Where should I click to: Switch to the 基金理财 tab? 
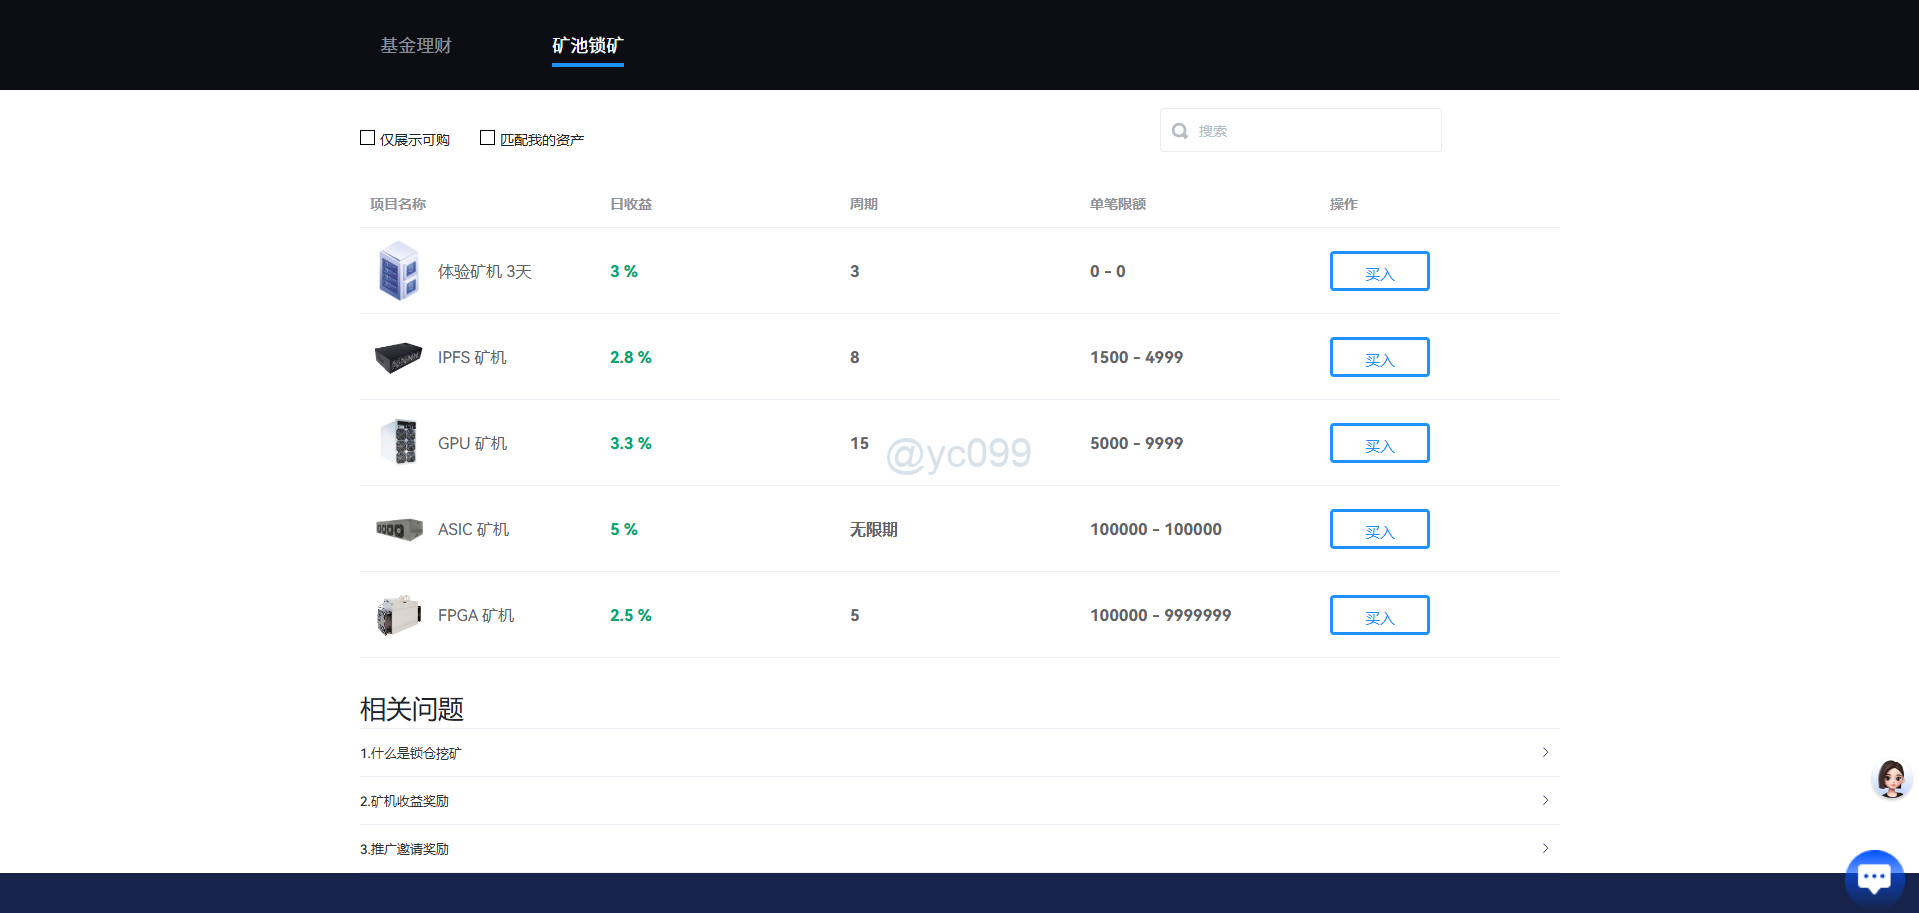click(x=416, y=46)
